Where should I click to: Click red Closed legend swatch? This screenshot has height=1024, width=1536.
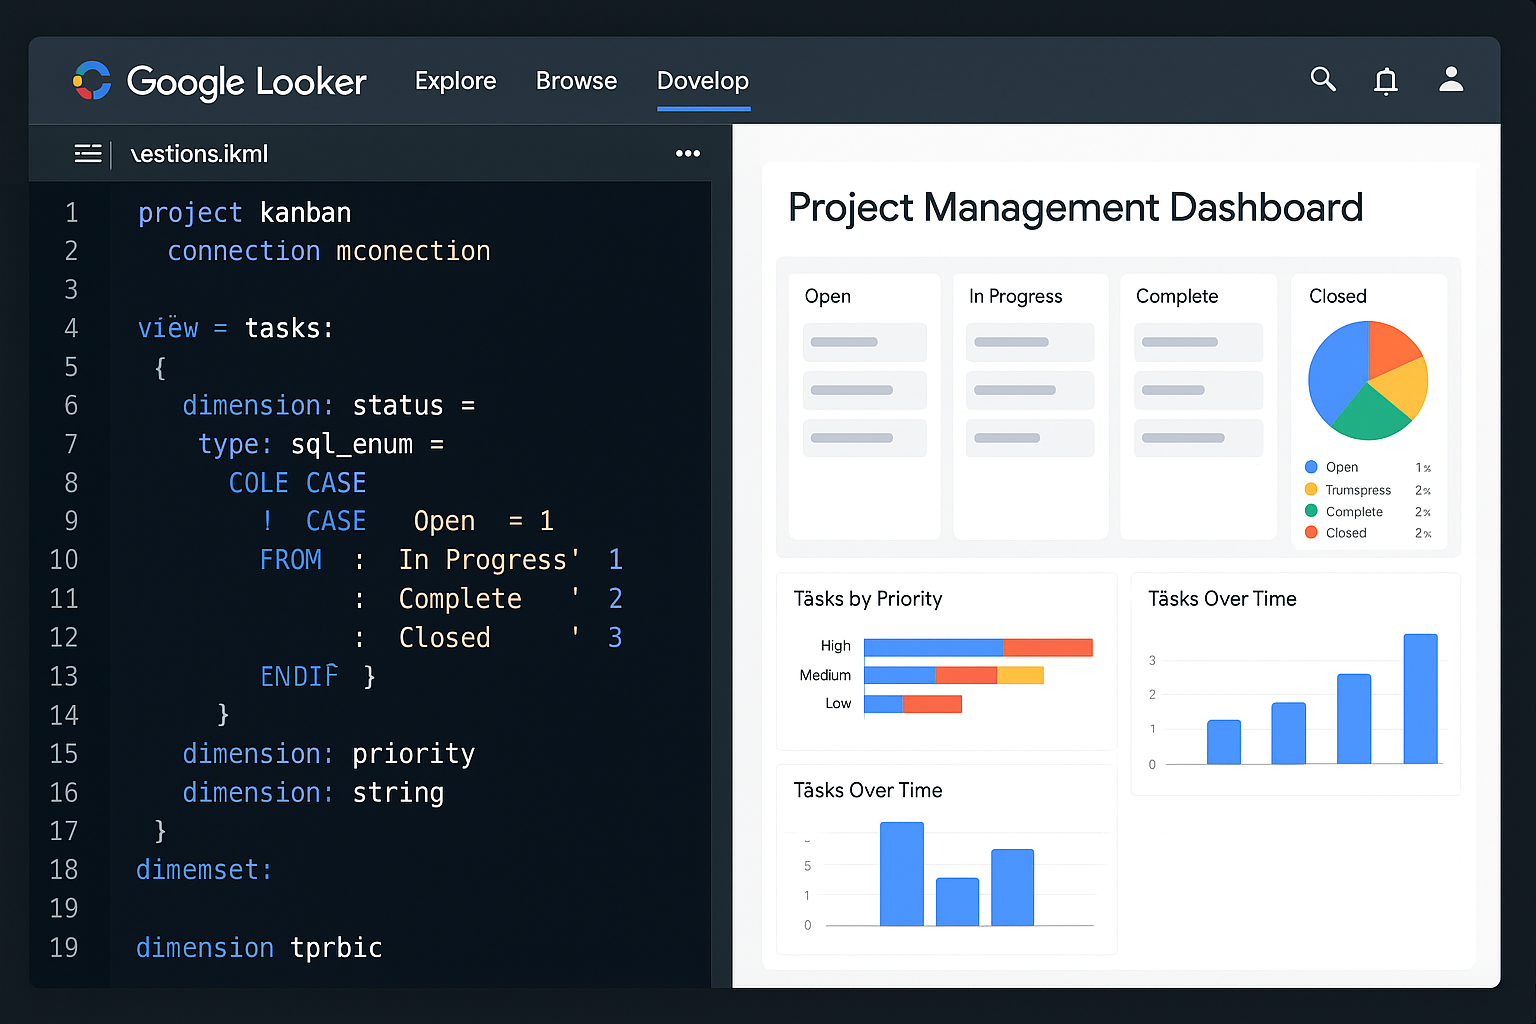[x=1311, y=533]
